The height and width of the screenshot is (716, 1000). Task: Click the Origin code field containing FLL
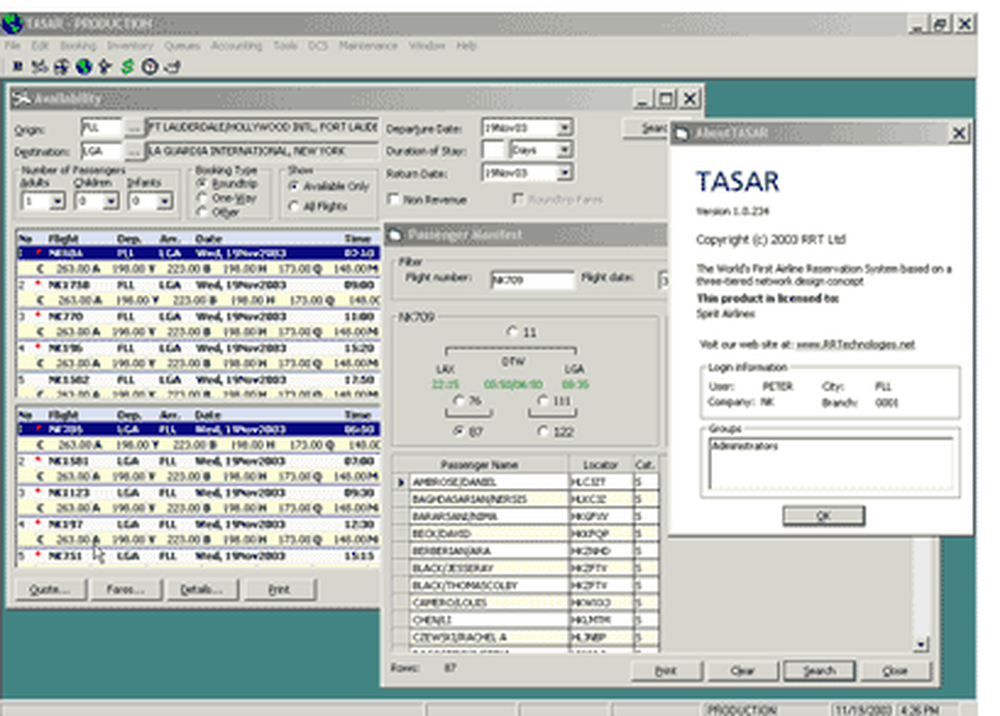click(x=101, y=128)
